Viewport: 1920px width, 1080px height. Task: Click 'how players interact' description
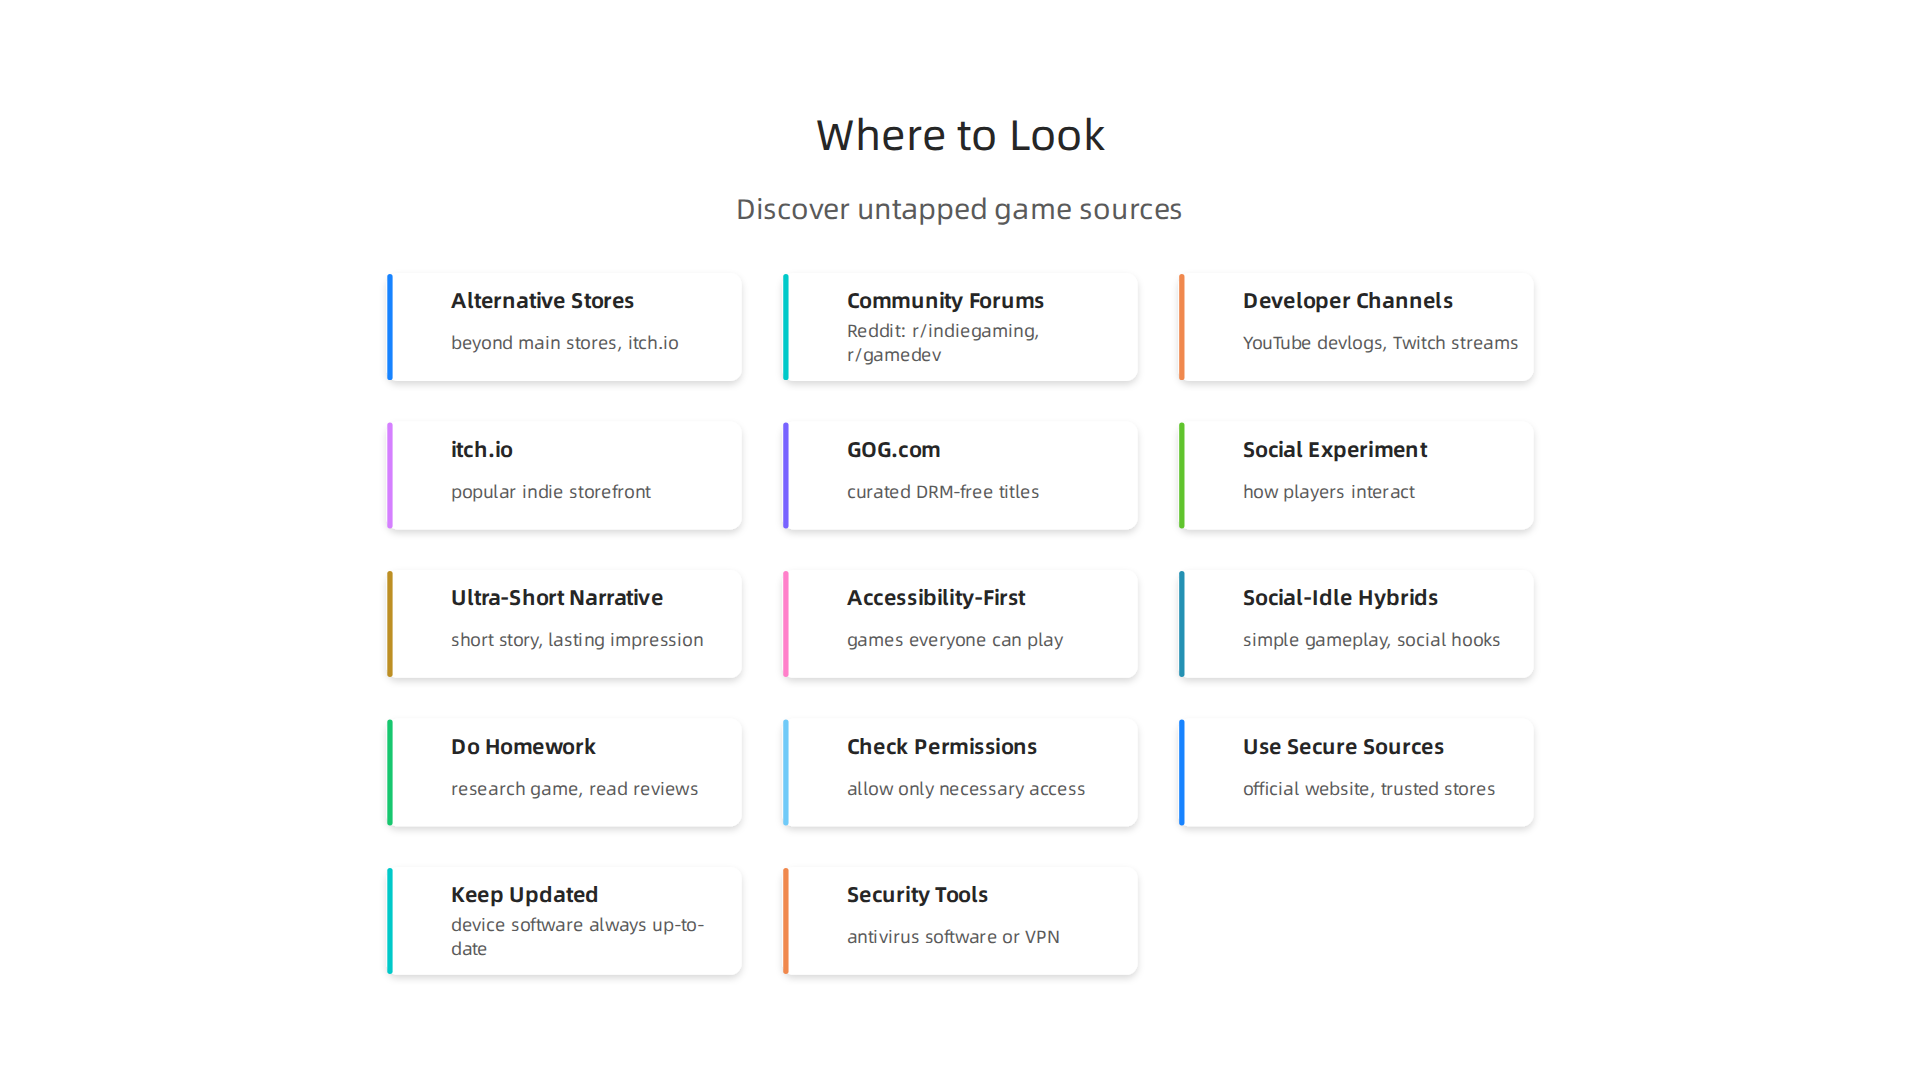[x=1328, y=492]
